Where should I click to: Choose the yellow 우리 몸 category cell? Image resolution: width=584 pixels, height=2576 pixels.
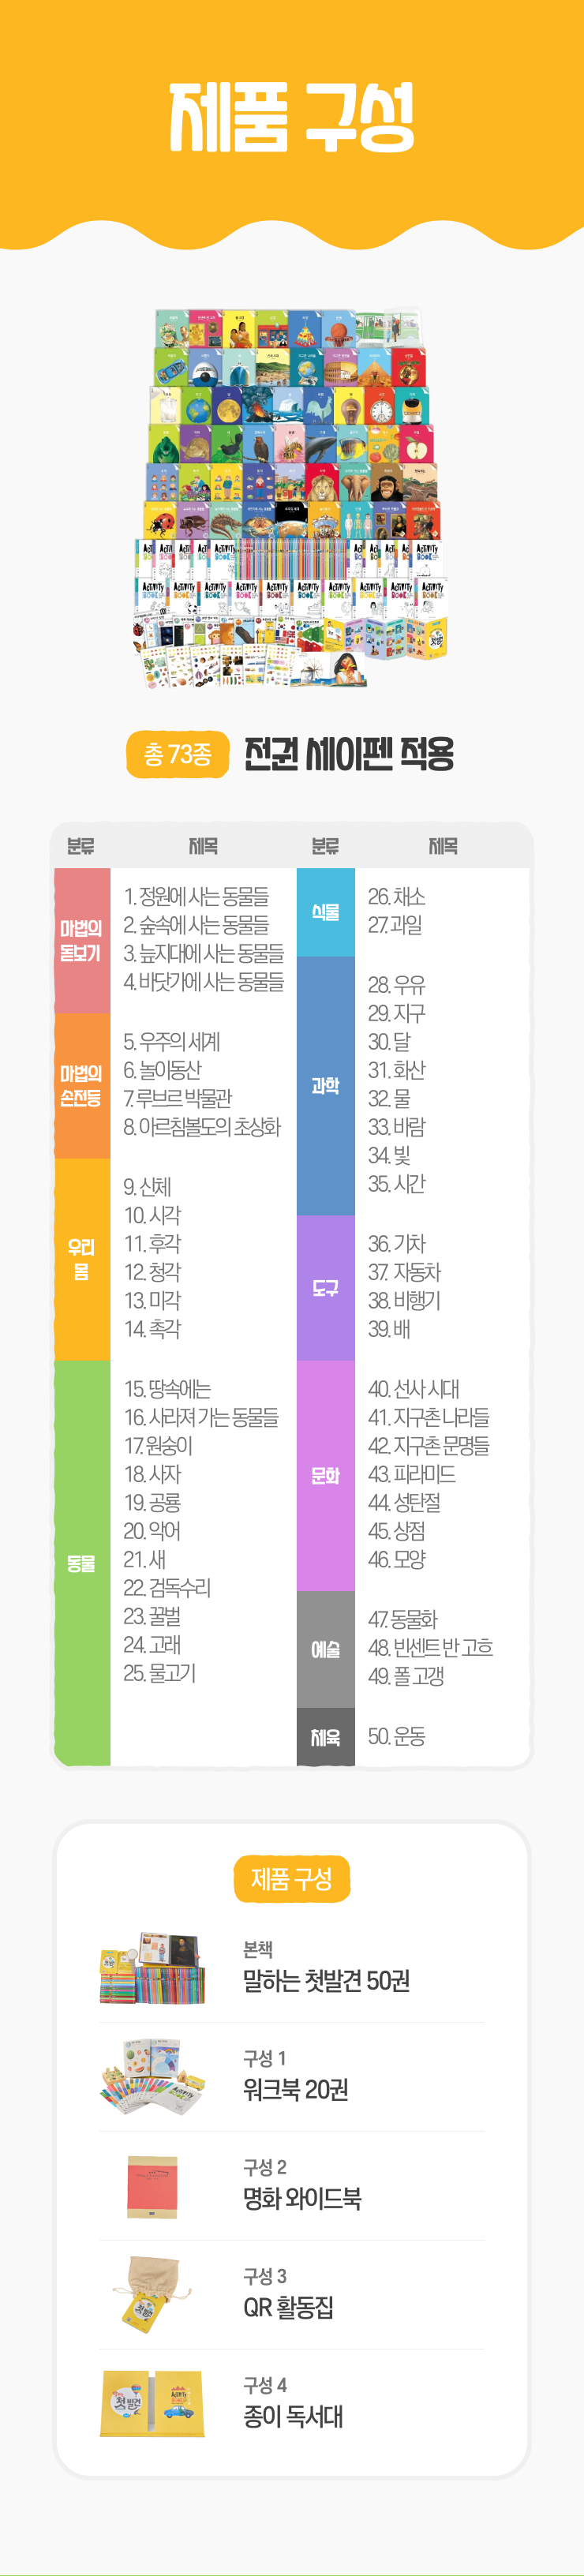click(81, 1259)
